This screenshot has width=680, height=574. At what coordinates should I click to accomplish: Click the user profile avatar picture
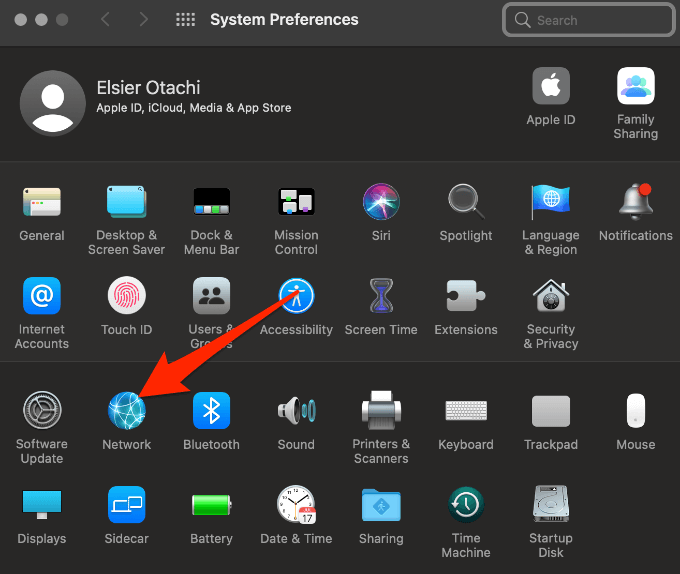coord(52,103)
